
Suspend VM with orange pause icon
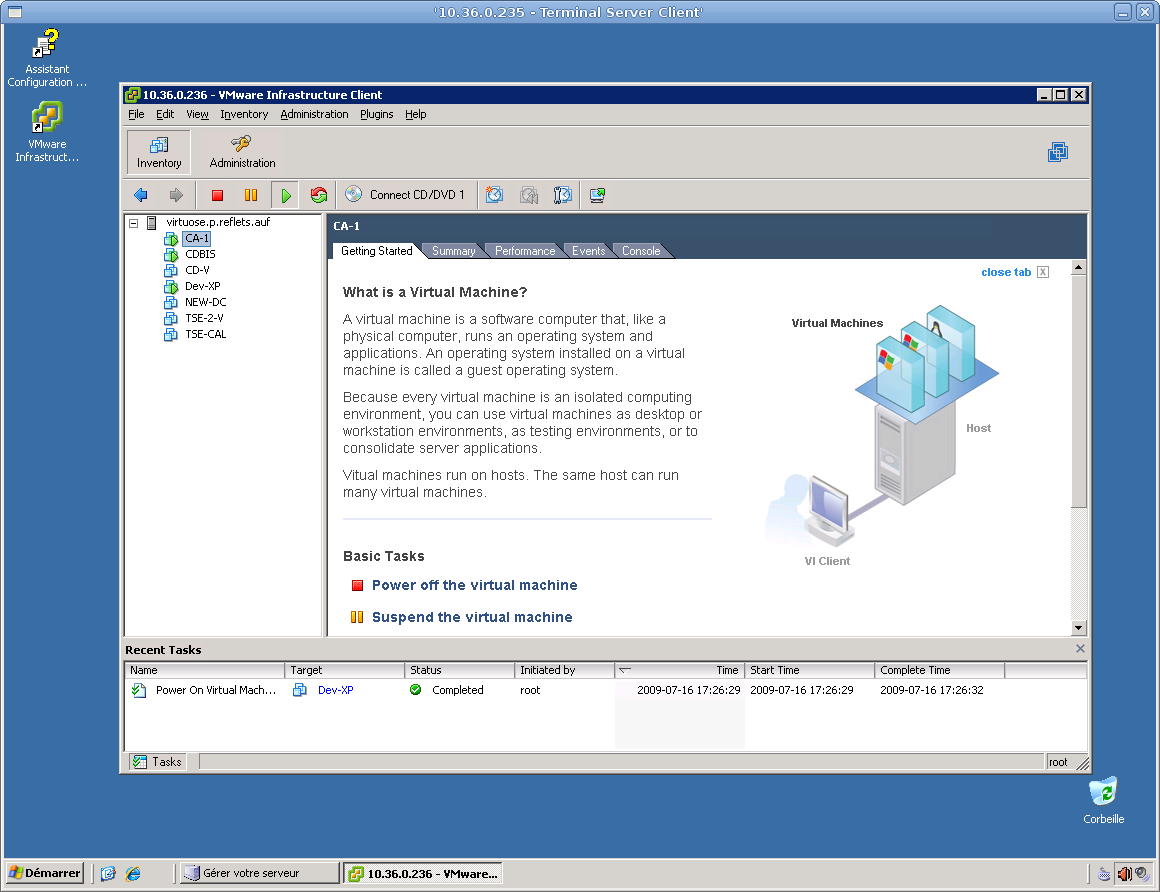tap(251, 195)
